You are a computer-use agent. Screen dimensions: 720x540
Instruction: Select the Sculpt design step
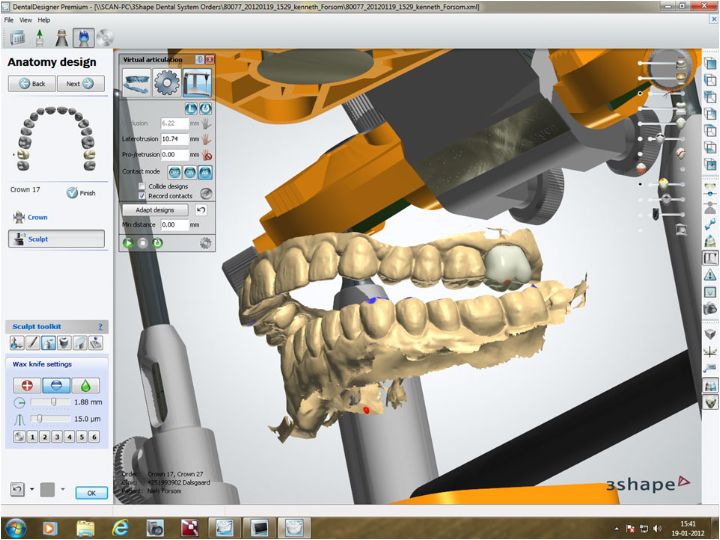click(x=56, y=239)
